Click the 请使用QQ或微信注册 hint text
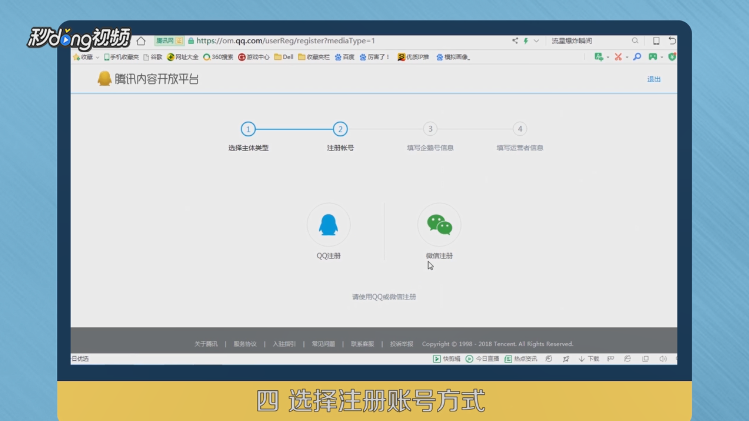This screenshot has width=749, height=421. click(384, 297)
